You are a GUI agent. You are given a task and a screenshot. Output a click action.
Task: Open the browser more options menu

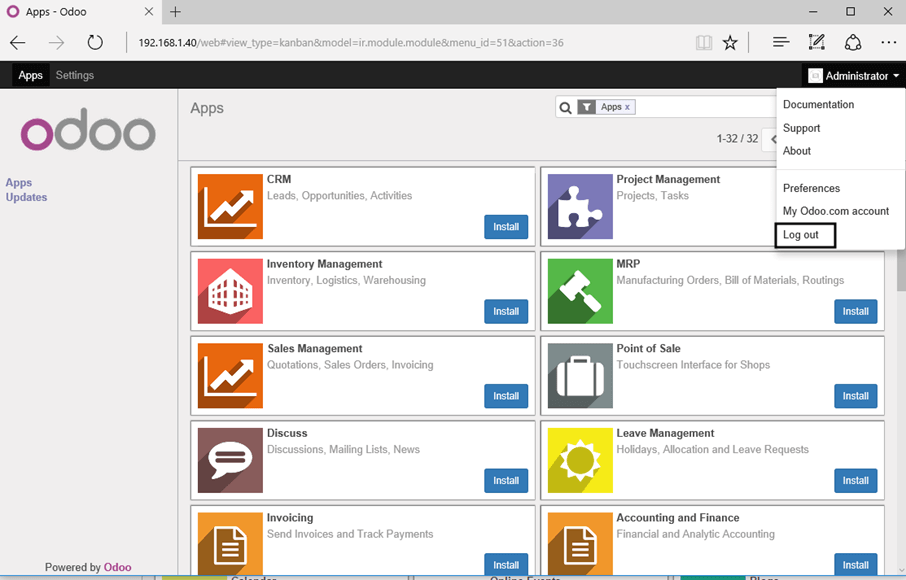coord(888,43)
